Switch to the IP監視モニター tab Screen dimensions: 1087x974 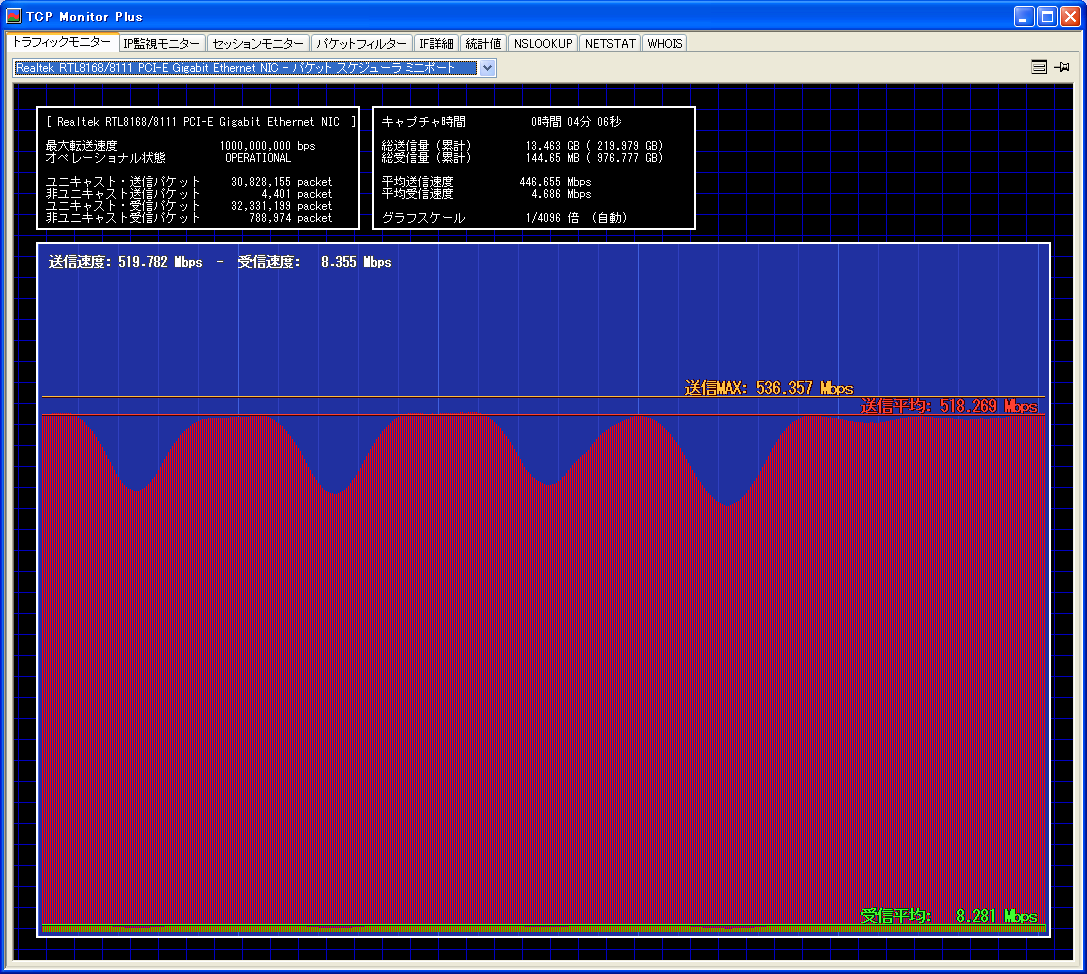[x=161, y=44]
